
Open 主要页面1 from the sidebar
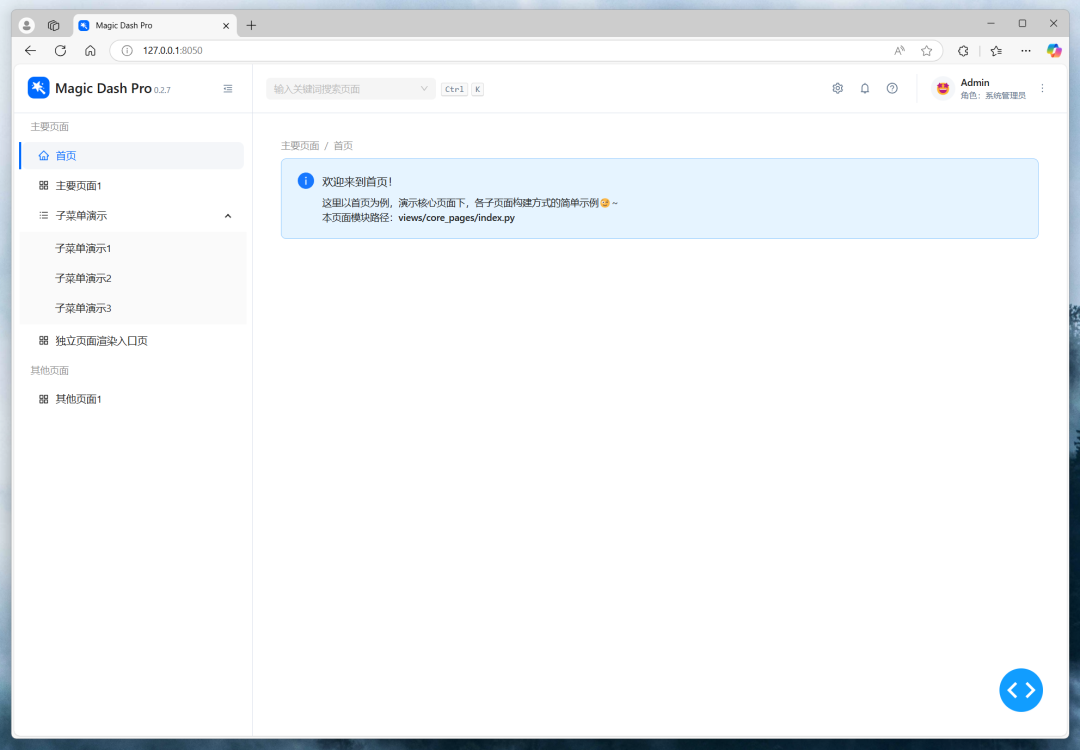pyautogui.click(x=78, y=186)
